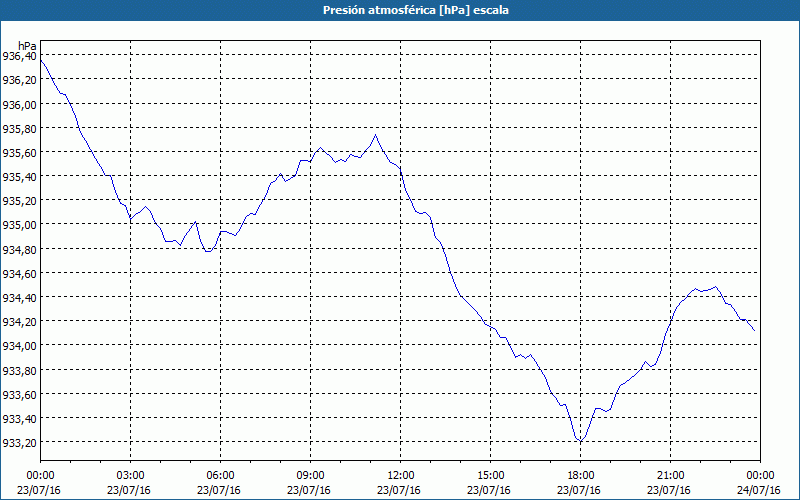Click the title 'Presión atmosférica [hPa] escala'
The image size is (800, 500).
click(416, 10)
